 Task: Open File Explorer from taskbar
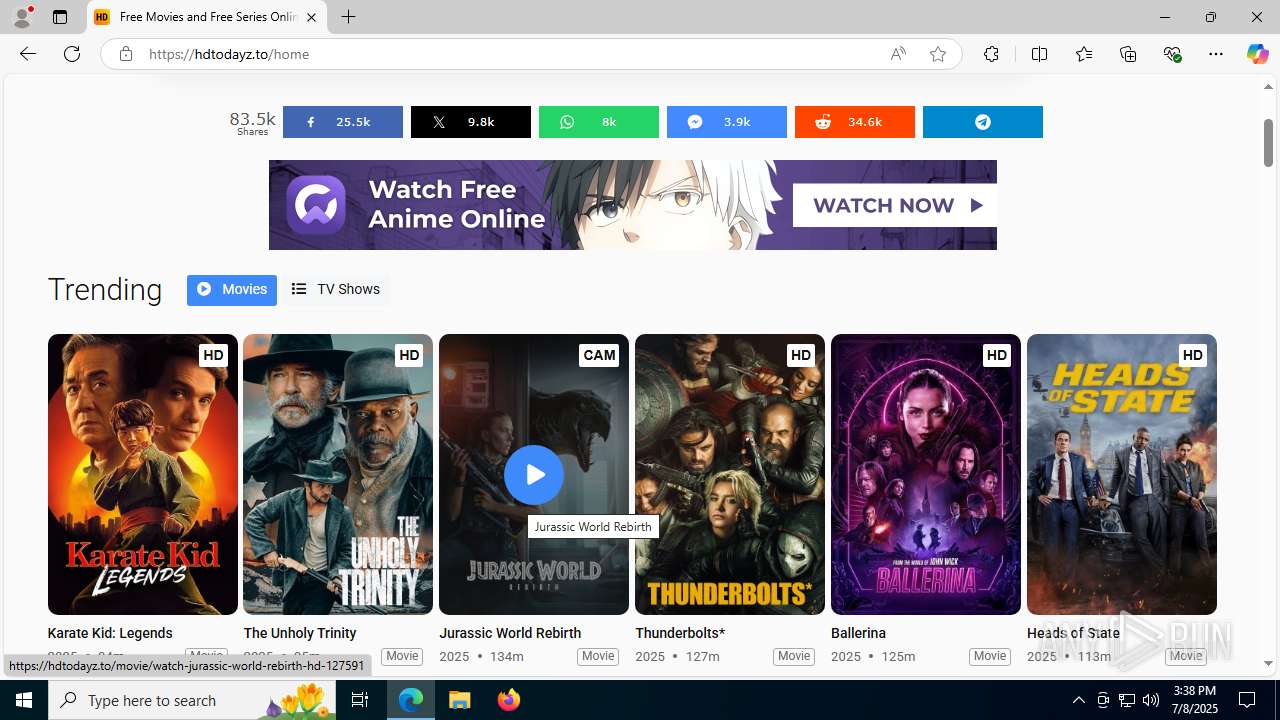[x=460, y=700]
